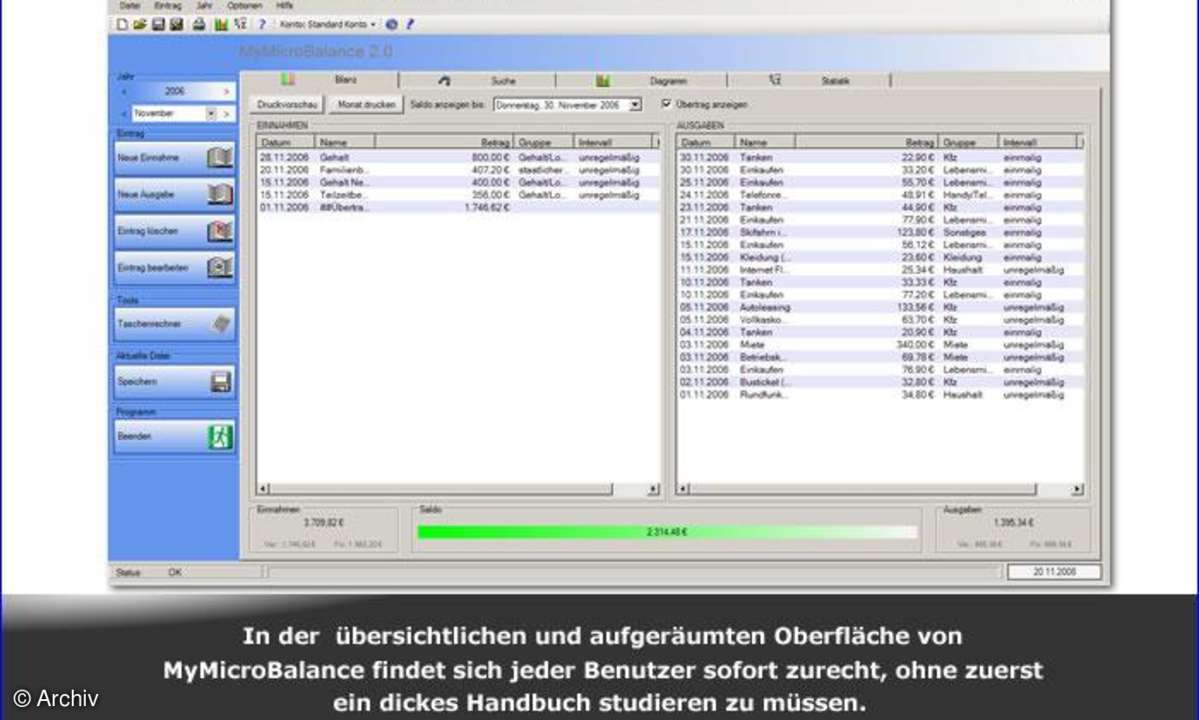Click the Neue Einnahme button
The width and height of the screenshot is (1199, 720).
coord(174,157)
